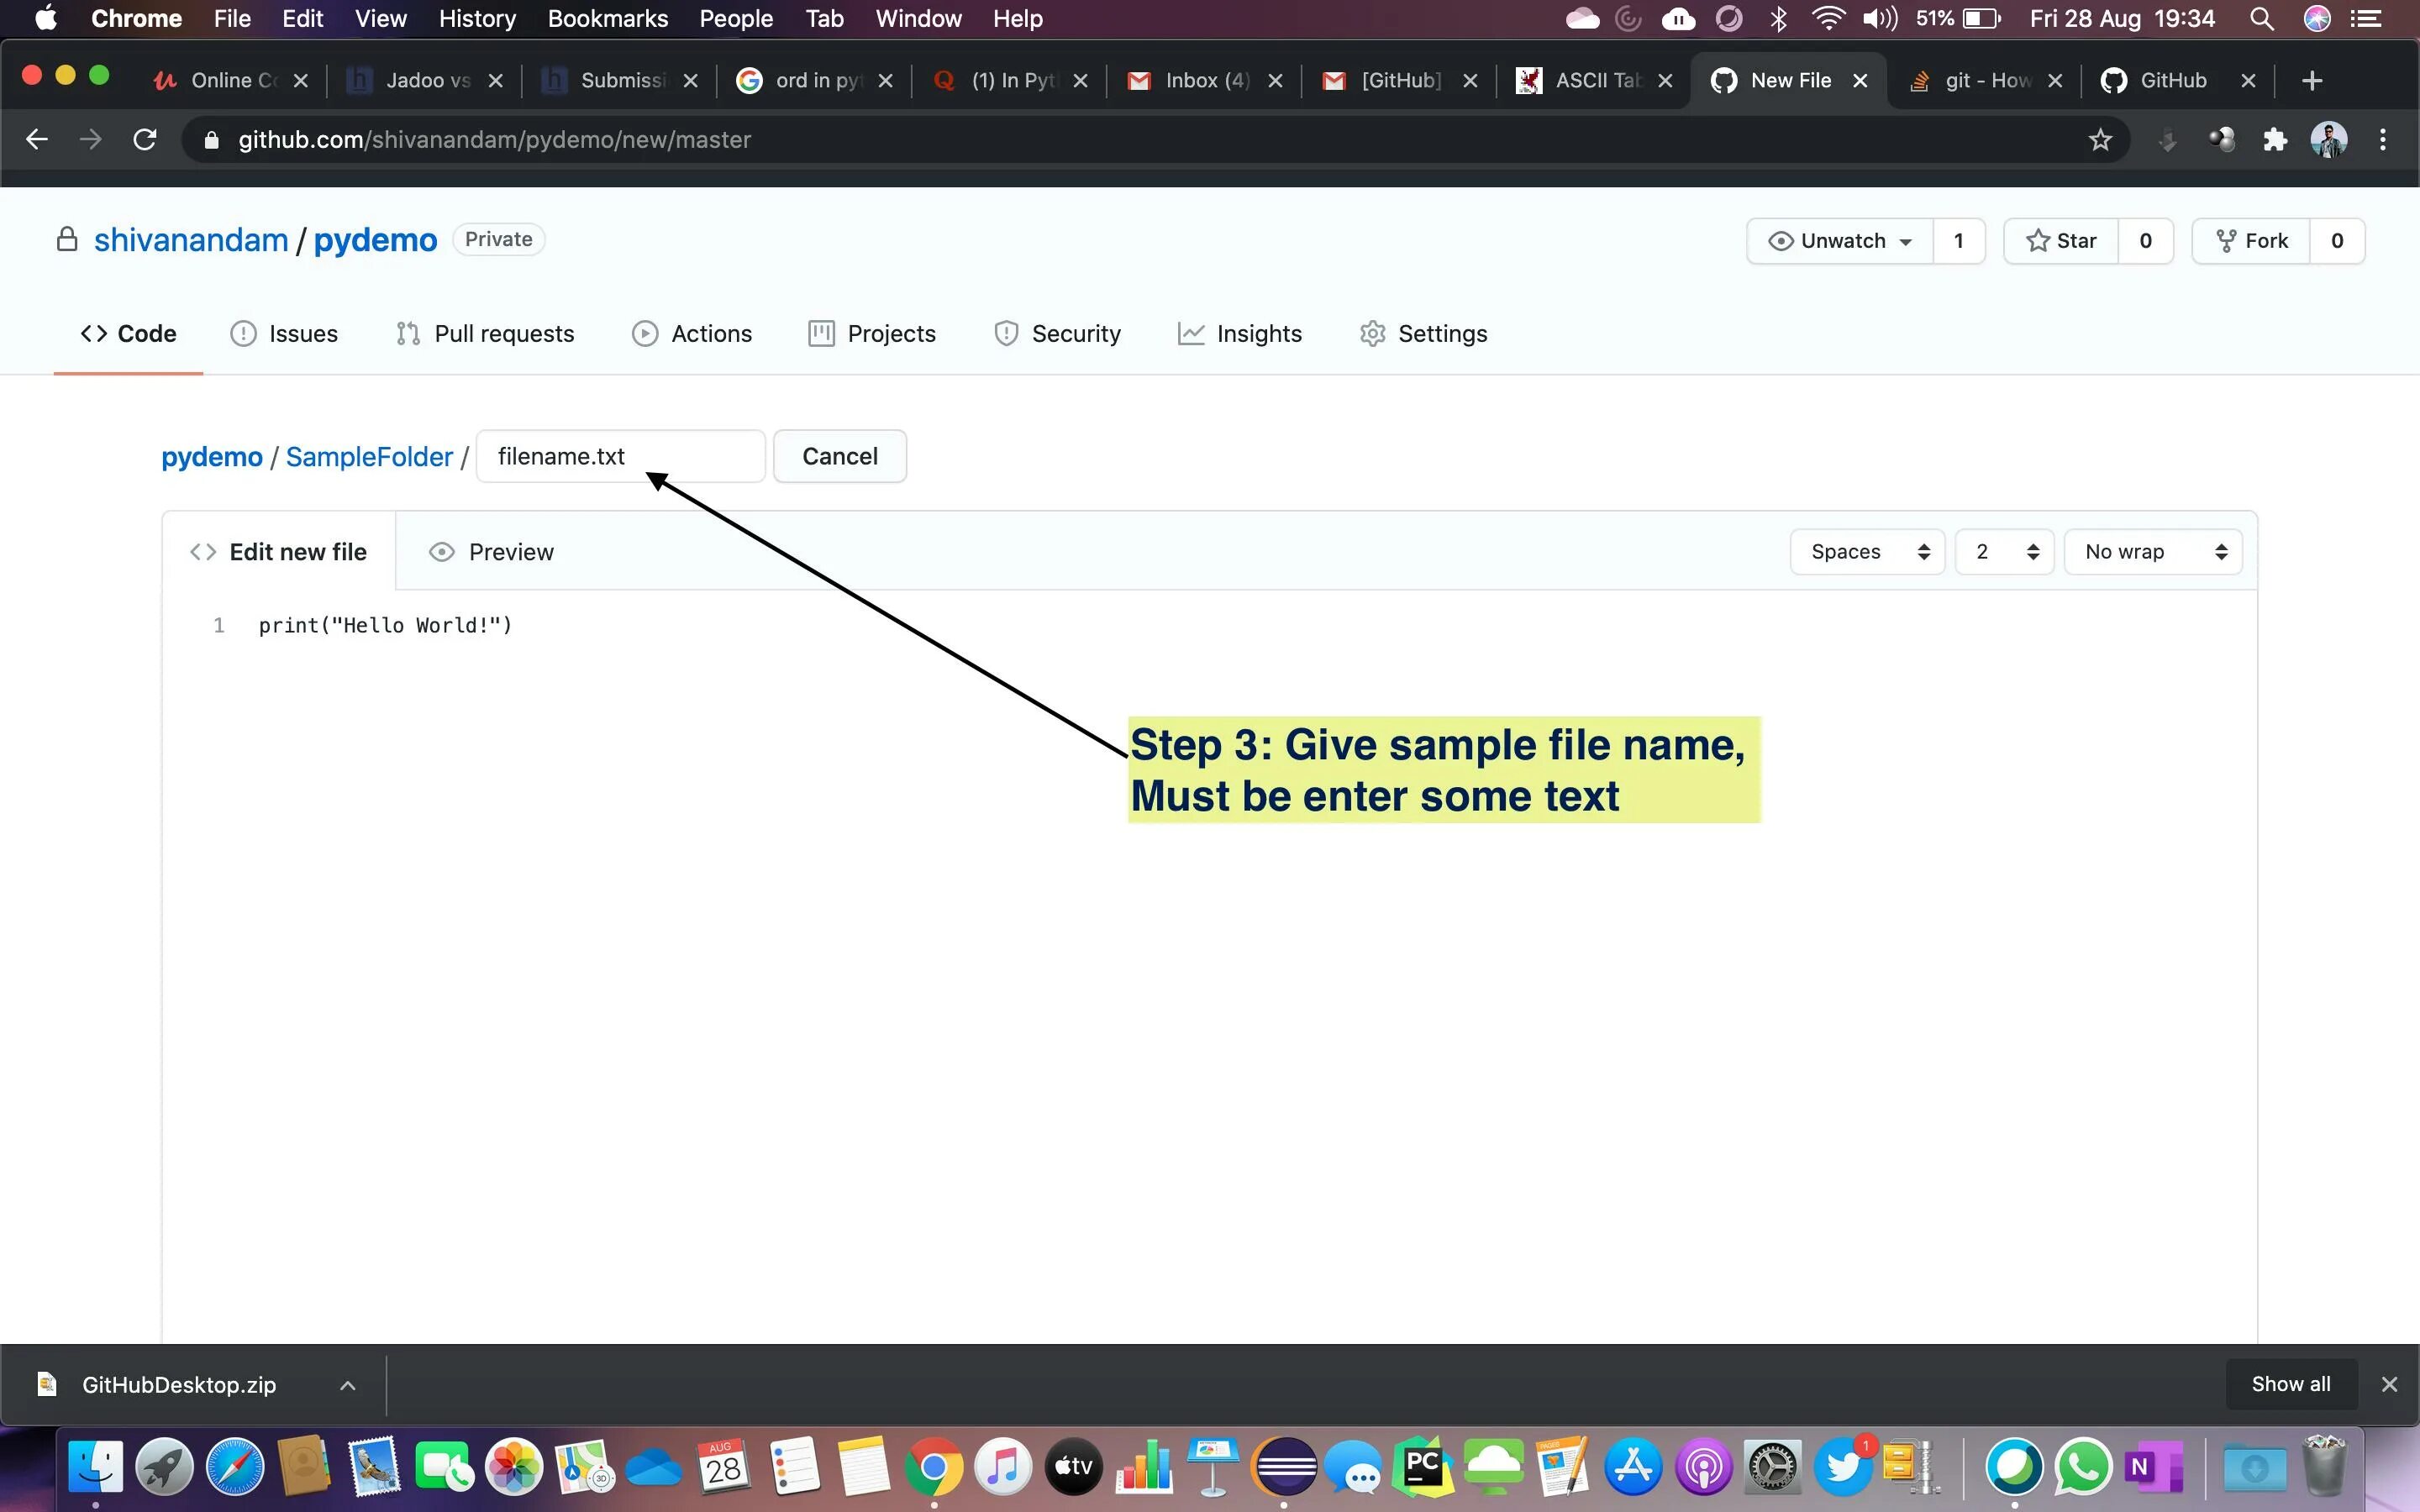Click the Cancel button
The image size is (2420, 1512).
pyautogui.click(x=840, y=457)
